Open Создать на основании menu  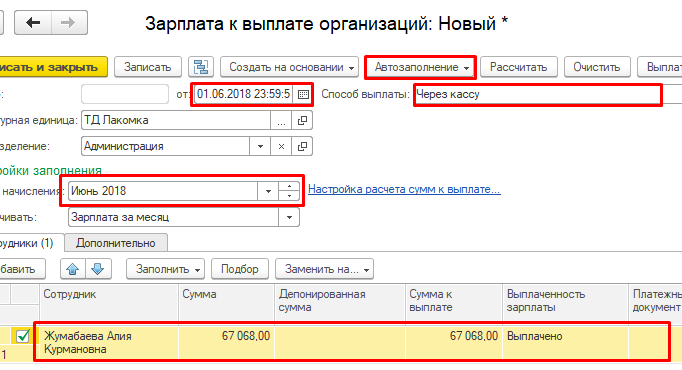coord(289,67)
